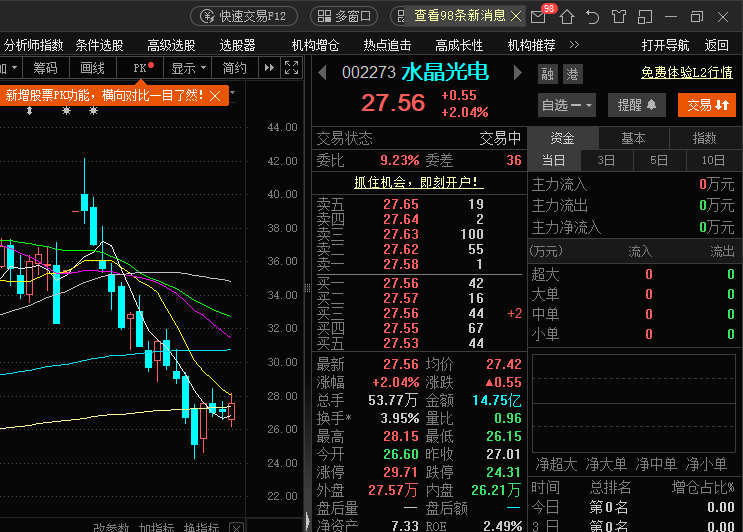Viewport: 743px width, 532px height.
Task: Open 条件选股 menu item
Action: click(100, 45)
